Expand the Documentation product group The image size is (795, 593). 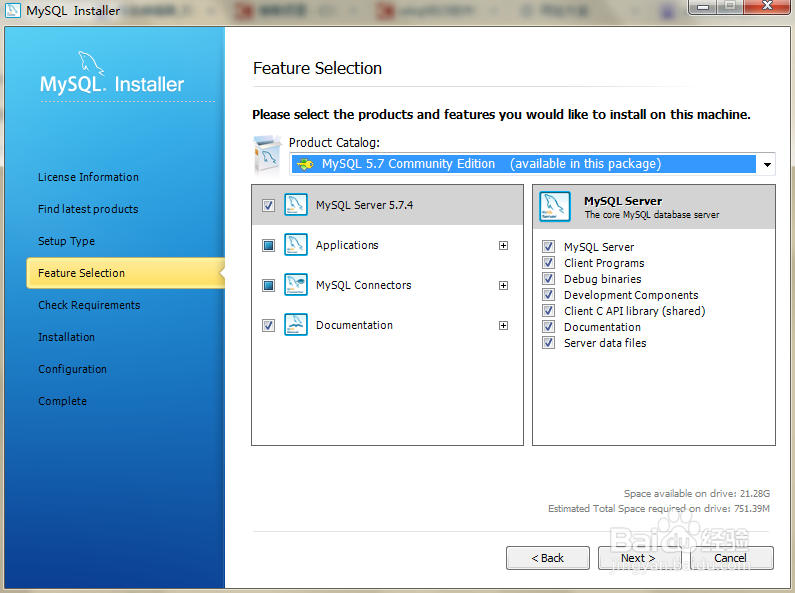[x=503, y=325]
